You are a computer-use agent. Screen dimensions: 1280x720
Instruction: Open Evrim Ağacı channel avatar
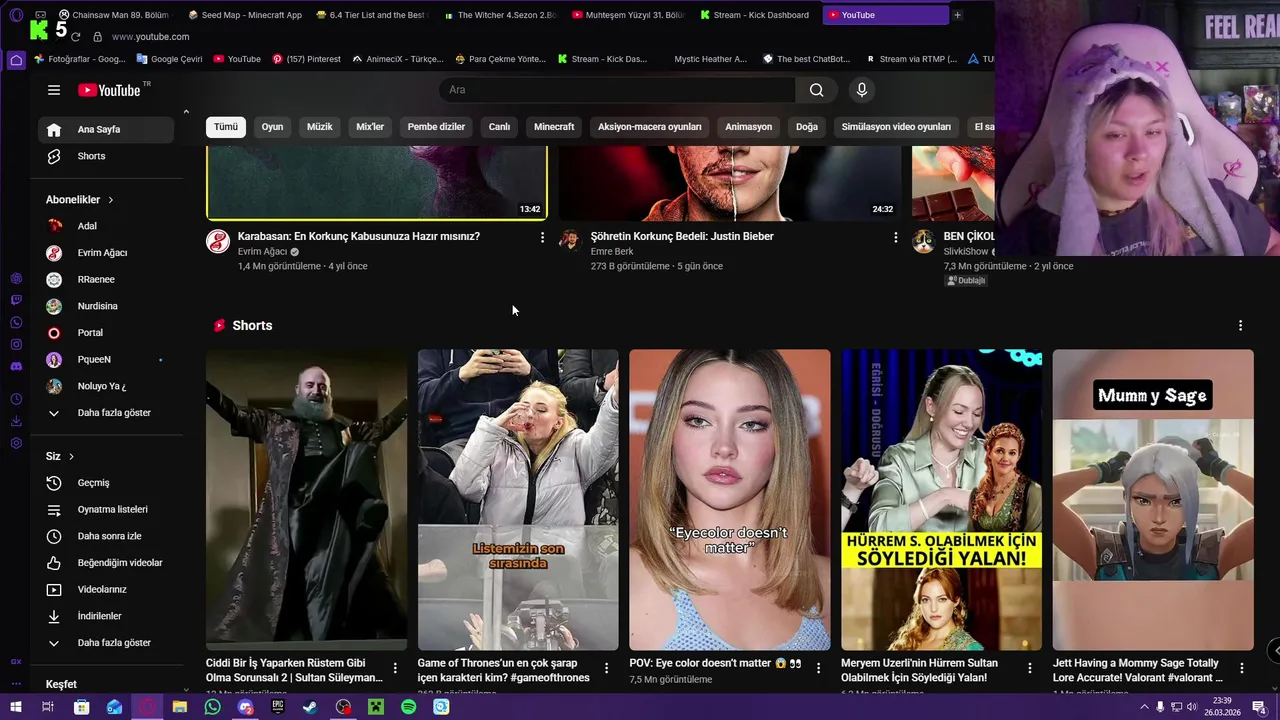click(x=218, y=240)
